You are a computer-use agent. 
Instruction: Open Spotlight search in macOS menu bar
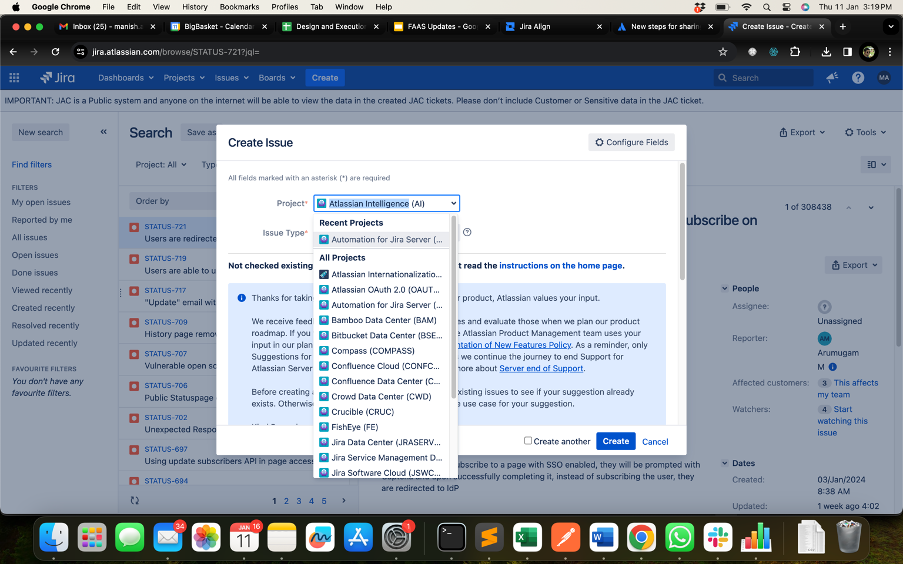click(766, 7)
